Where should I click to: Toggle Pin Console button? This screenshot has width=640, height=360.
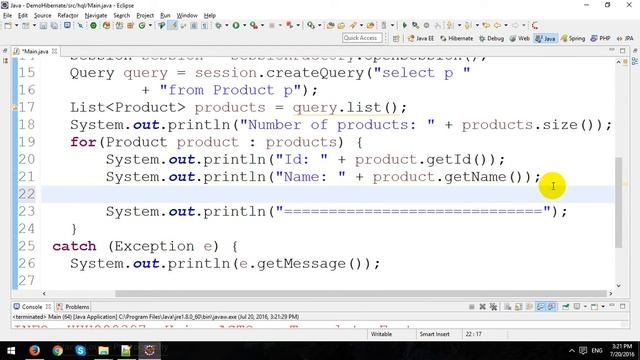pos(565,307)
